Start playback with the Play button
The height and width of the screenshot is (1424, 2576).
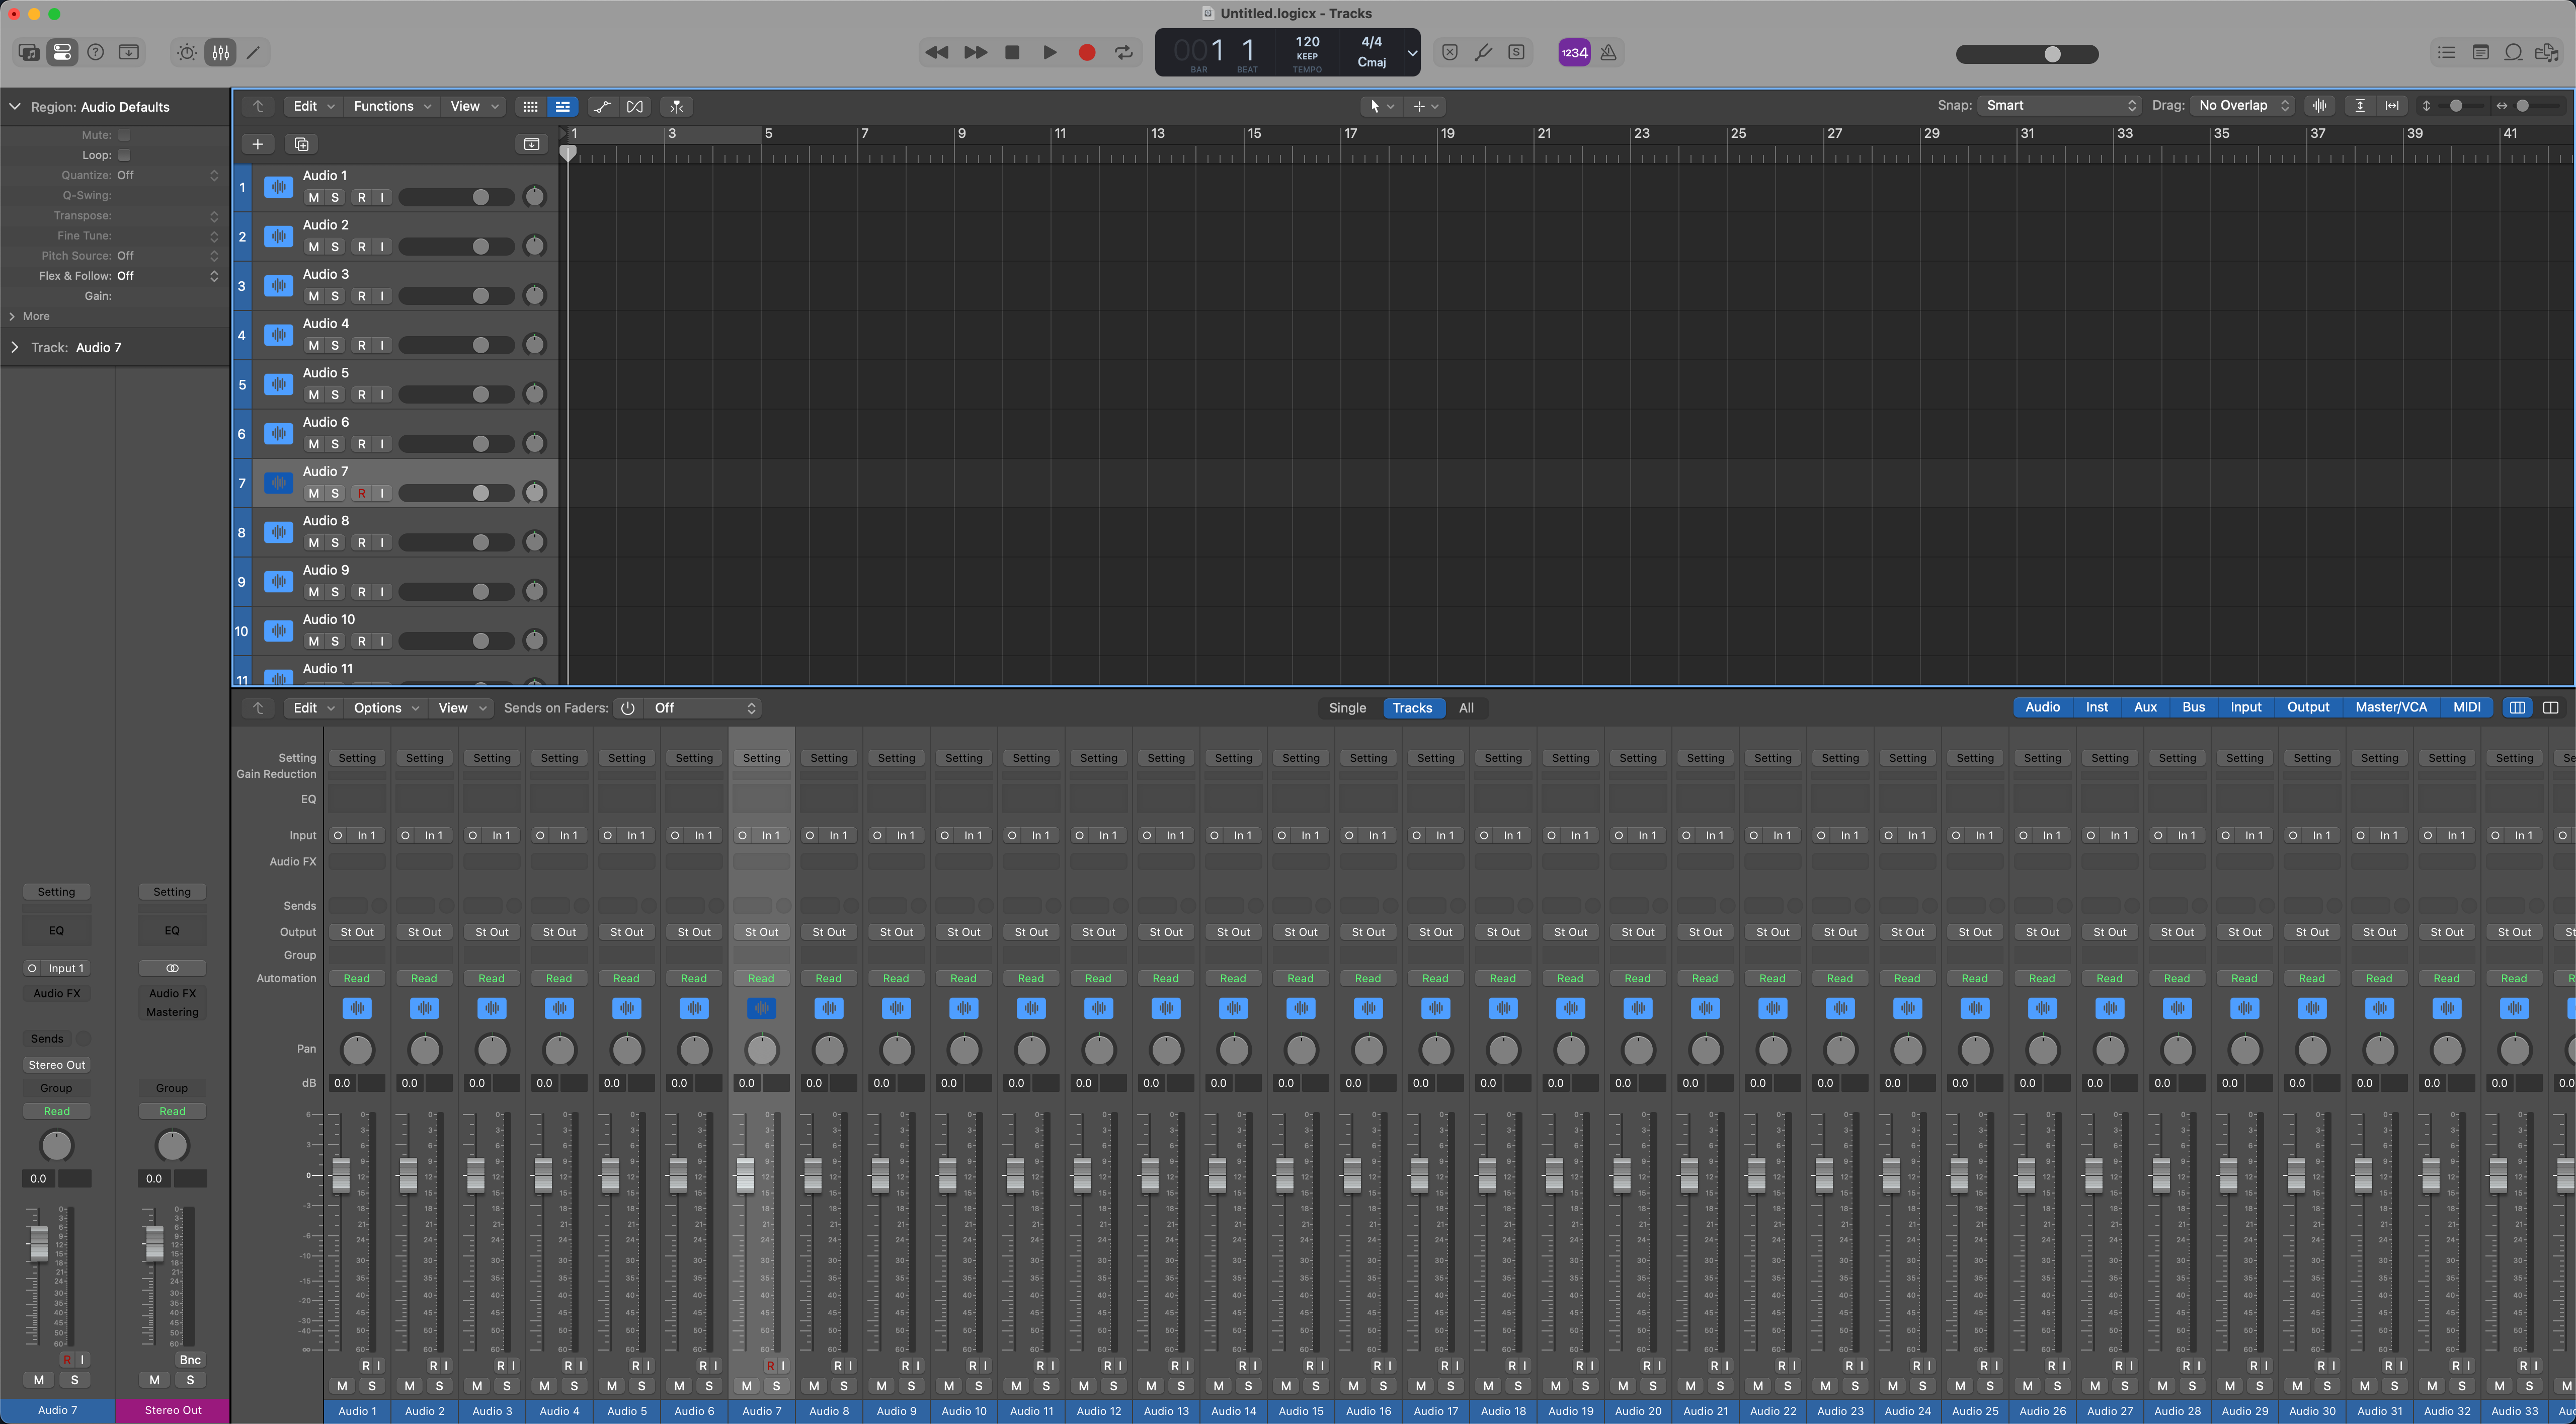coord(1049,52)
